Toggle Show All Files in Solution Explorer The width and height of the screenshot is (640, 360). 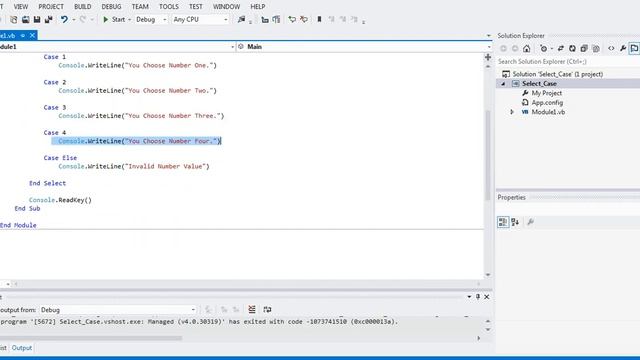[596, 49]
